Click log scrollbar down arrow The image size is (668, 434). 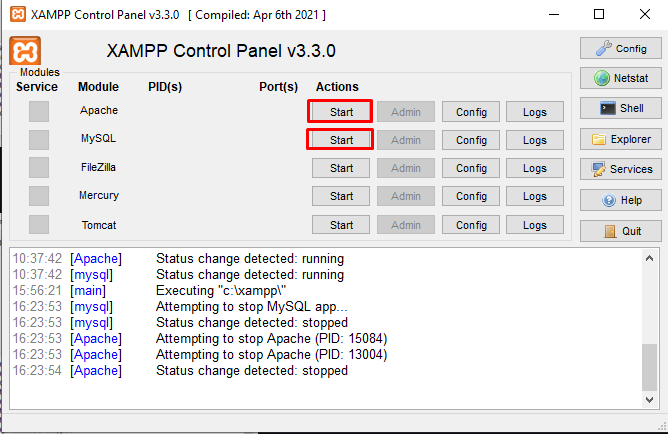click(x=649, y=400)
